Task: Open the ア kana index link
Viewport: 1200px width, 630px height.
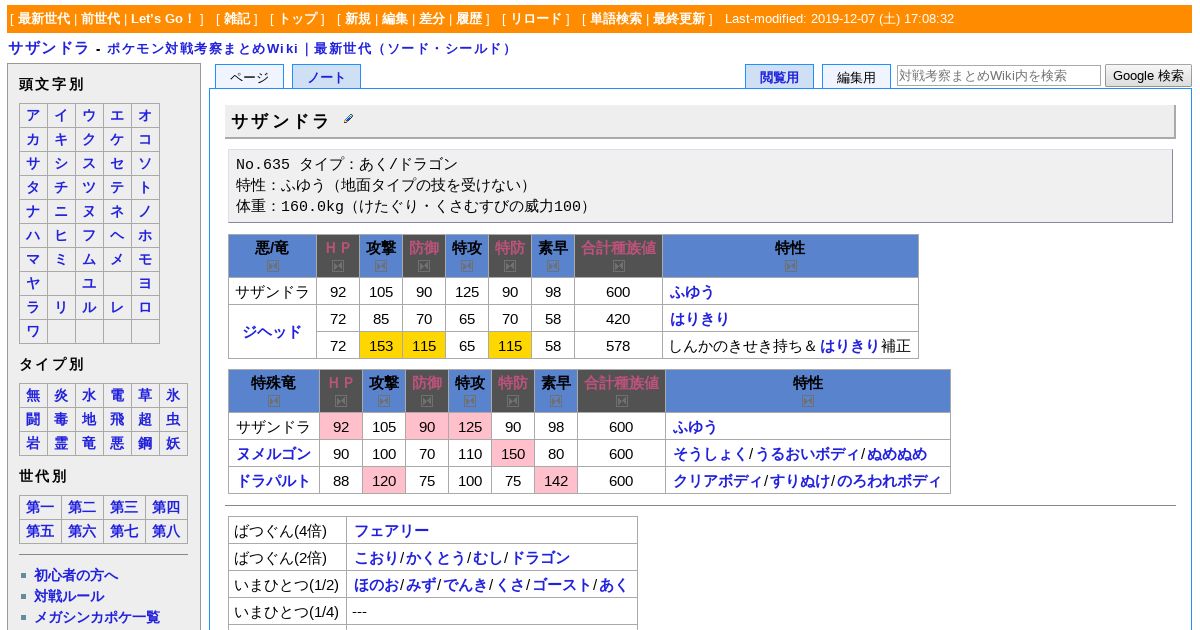Action: (33, 115)
